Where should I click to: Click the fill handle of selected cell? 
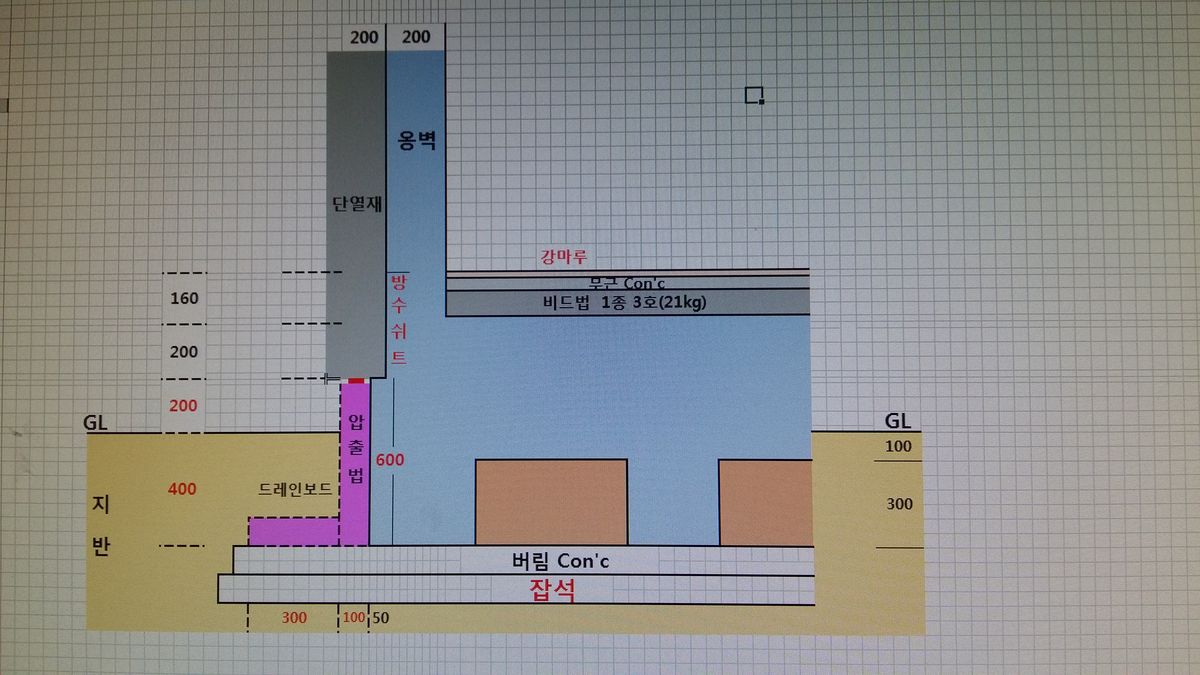click(x=761, y=101)
